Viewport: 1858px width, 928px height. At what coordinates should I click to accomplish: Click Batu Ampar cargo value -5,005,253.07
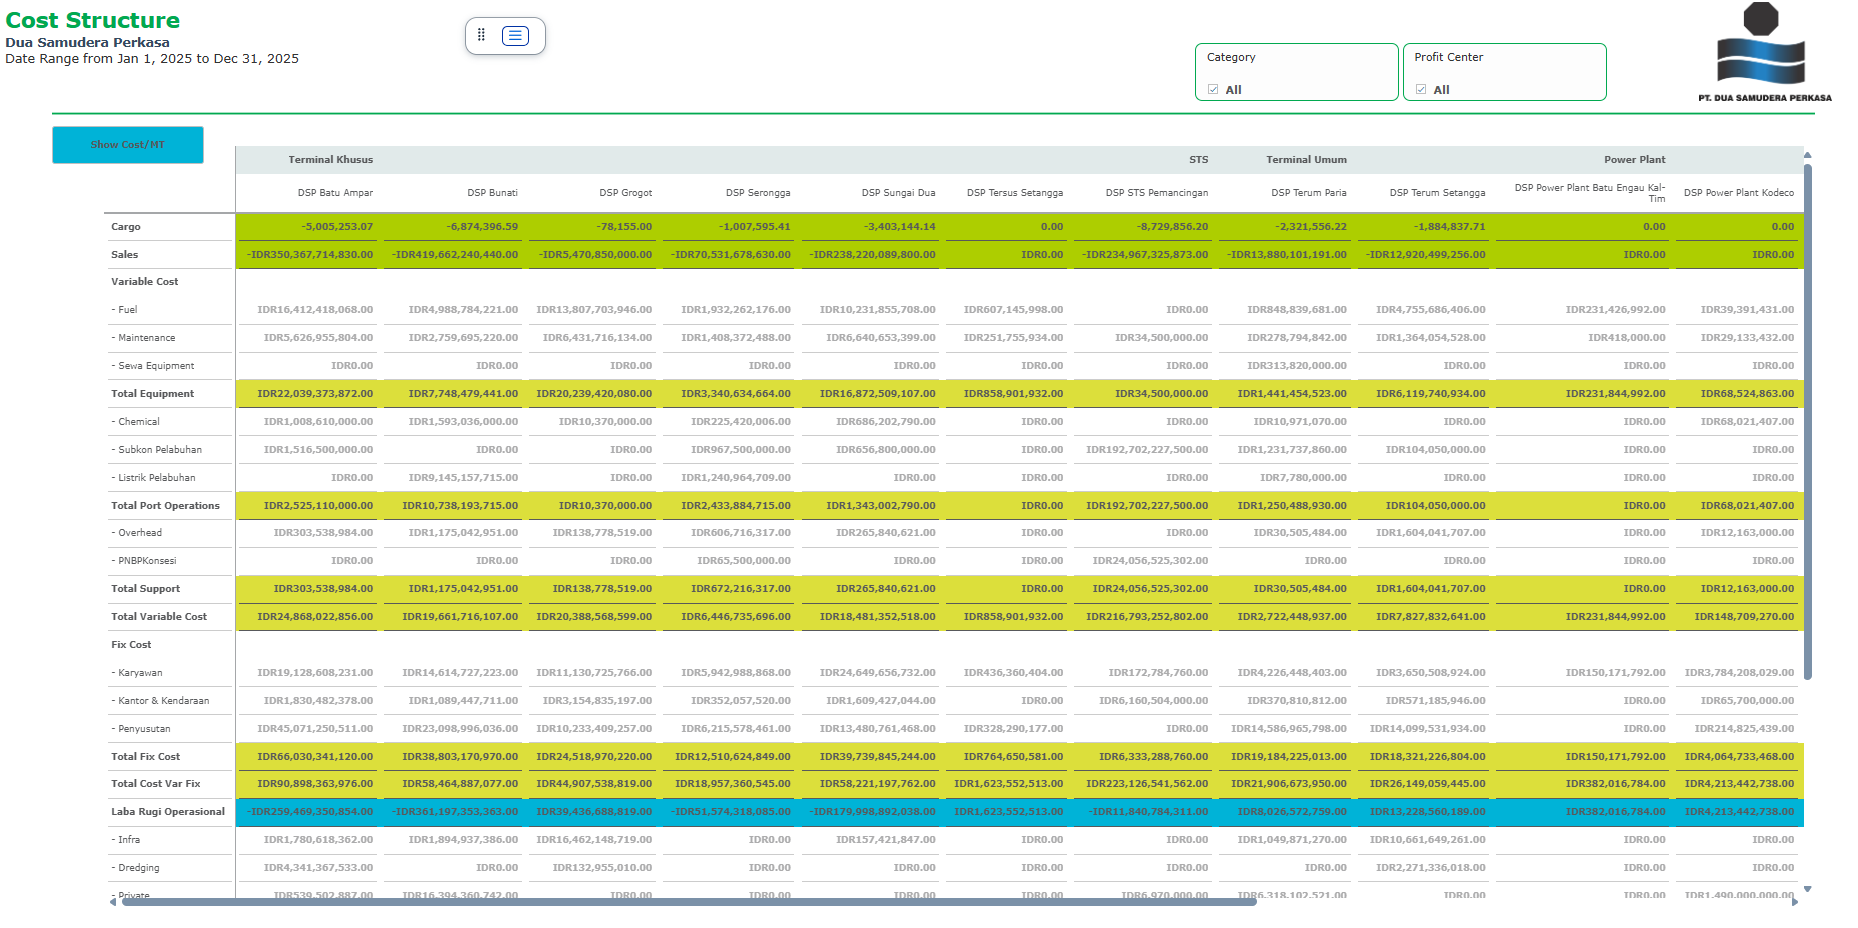337,227
